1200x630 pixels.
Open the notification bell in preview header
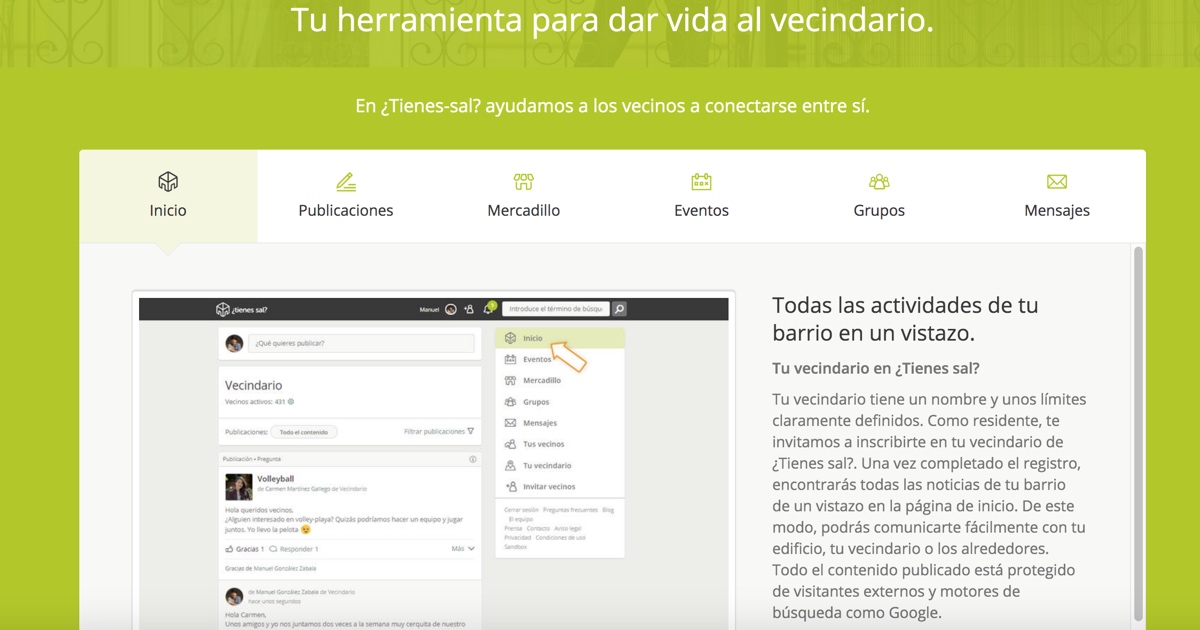[x=489, y=309]
